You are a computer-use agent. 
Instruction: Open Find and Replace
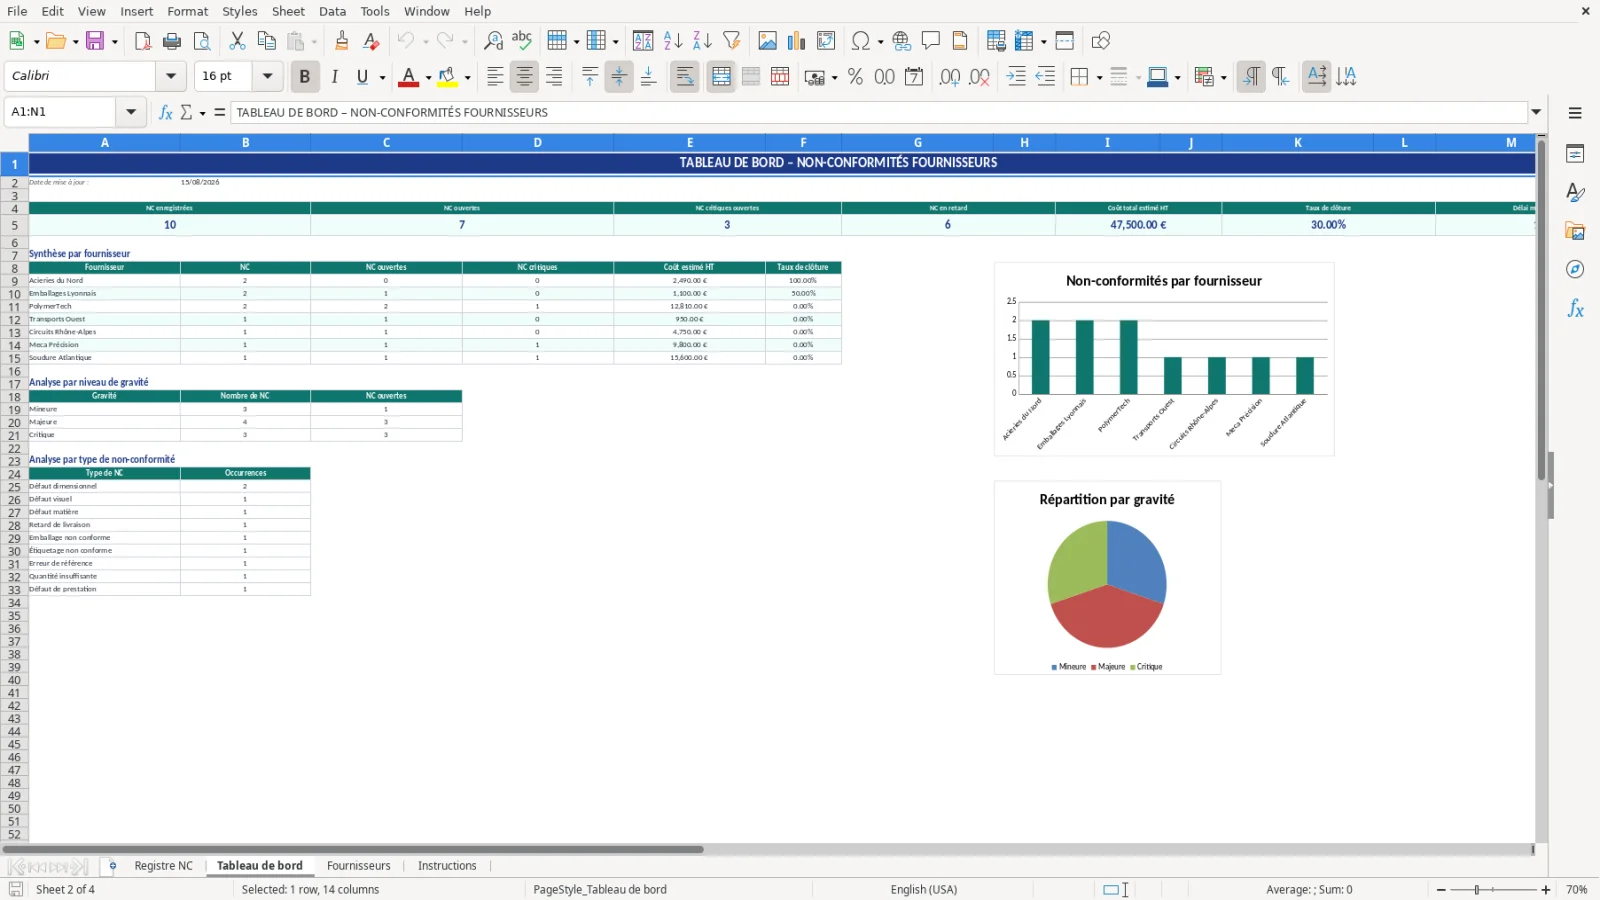493,41
